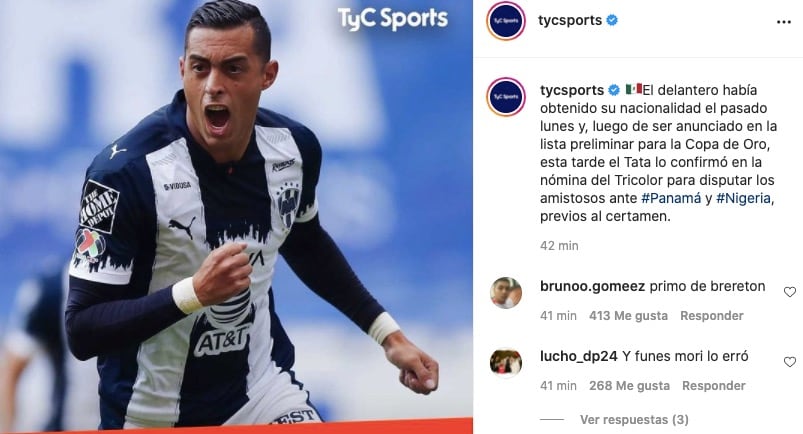Click the TyC Sports logo on the photo
This screenshot has height=434, width=803.
(393, 19)
